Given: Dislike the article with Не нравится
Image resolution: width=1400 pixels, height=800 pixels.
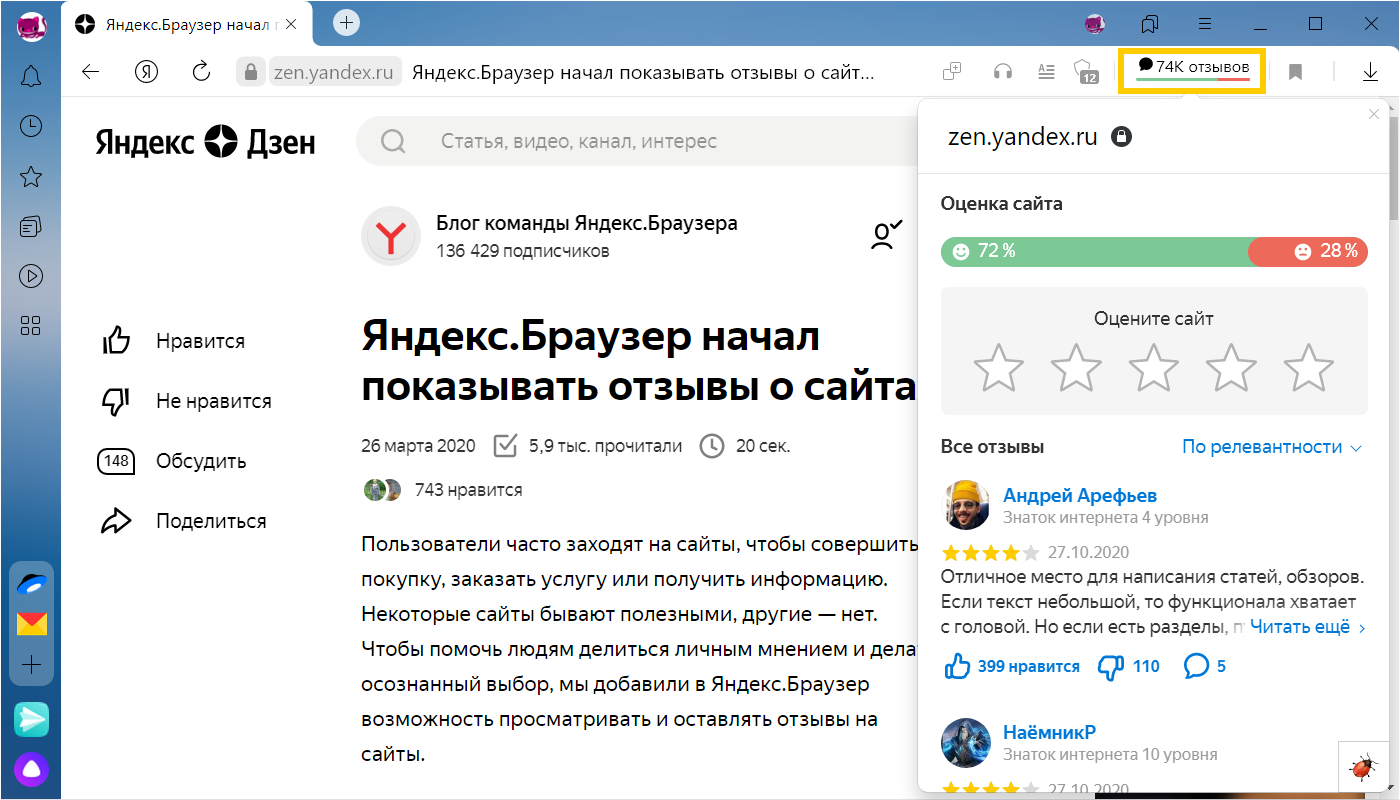Looking at the screenshot, I should tap(186, 401).
